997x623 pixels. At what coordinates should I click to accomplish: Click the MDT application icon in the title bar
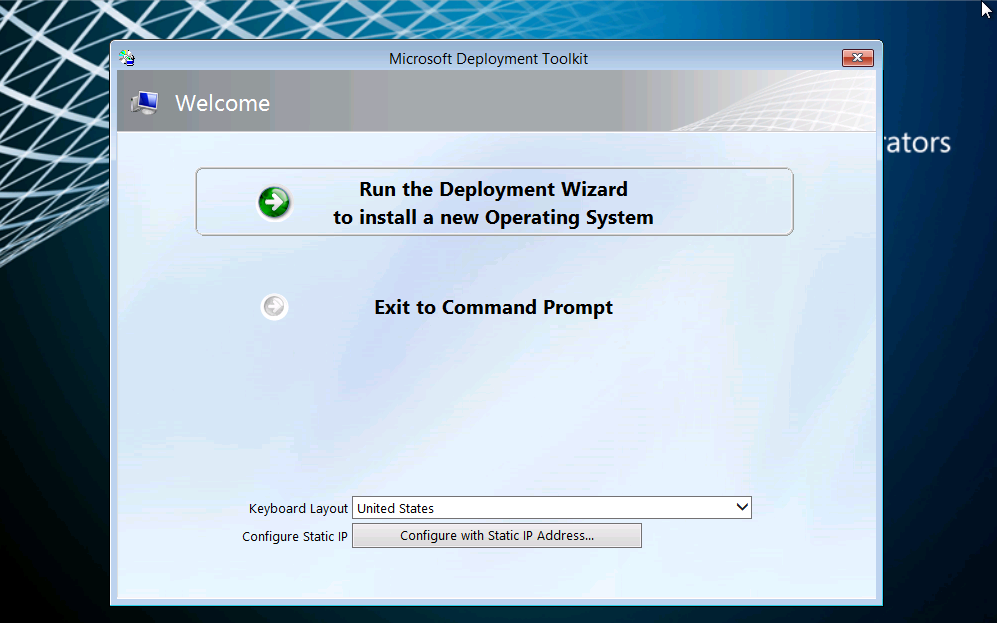pos(128,58)
